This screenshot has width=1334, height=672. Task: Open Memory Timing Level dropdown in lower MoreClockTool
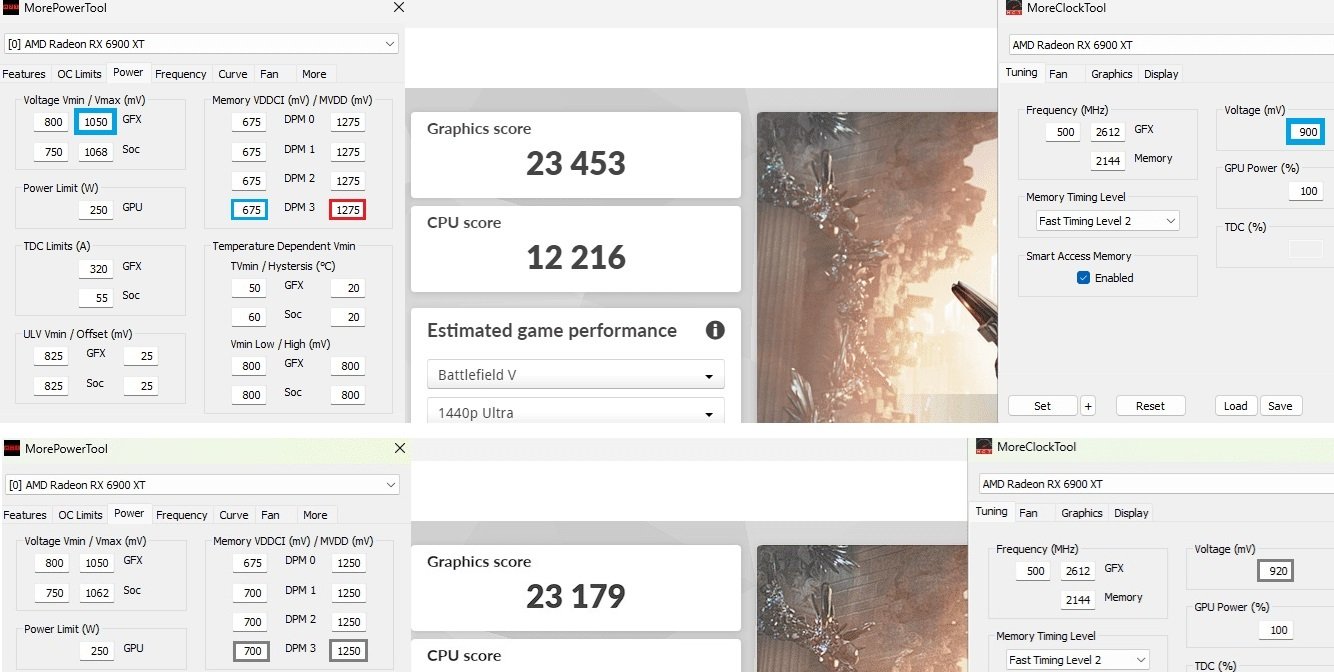(1077, 660)
